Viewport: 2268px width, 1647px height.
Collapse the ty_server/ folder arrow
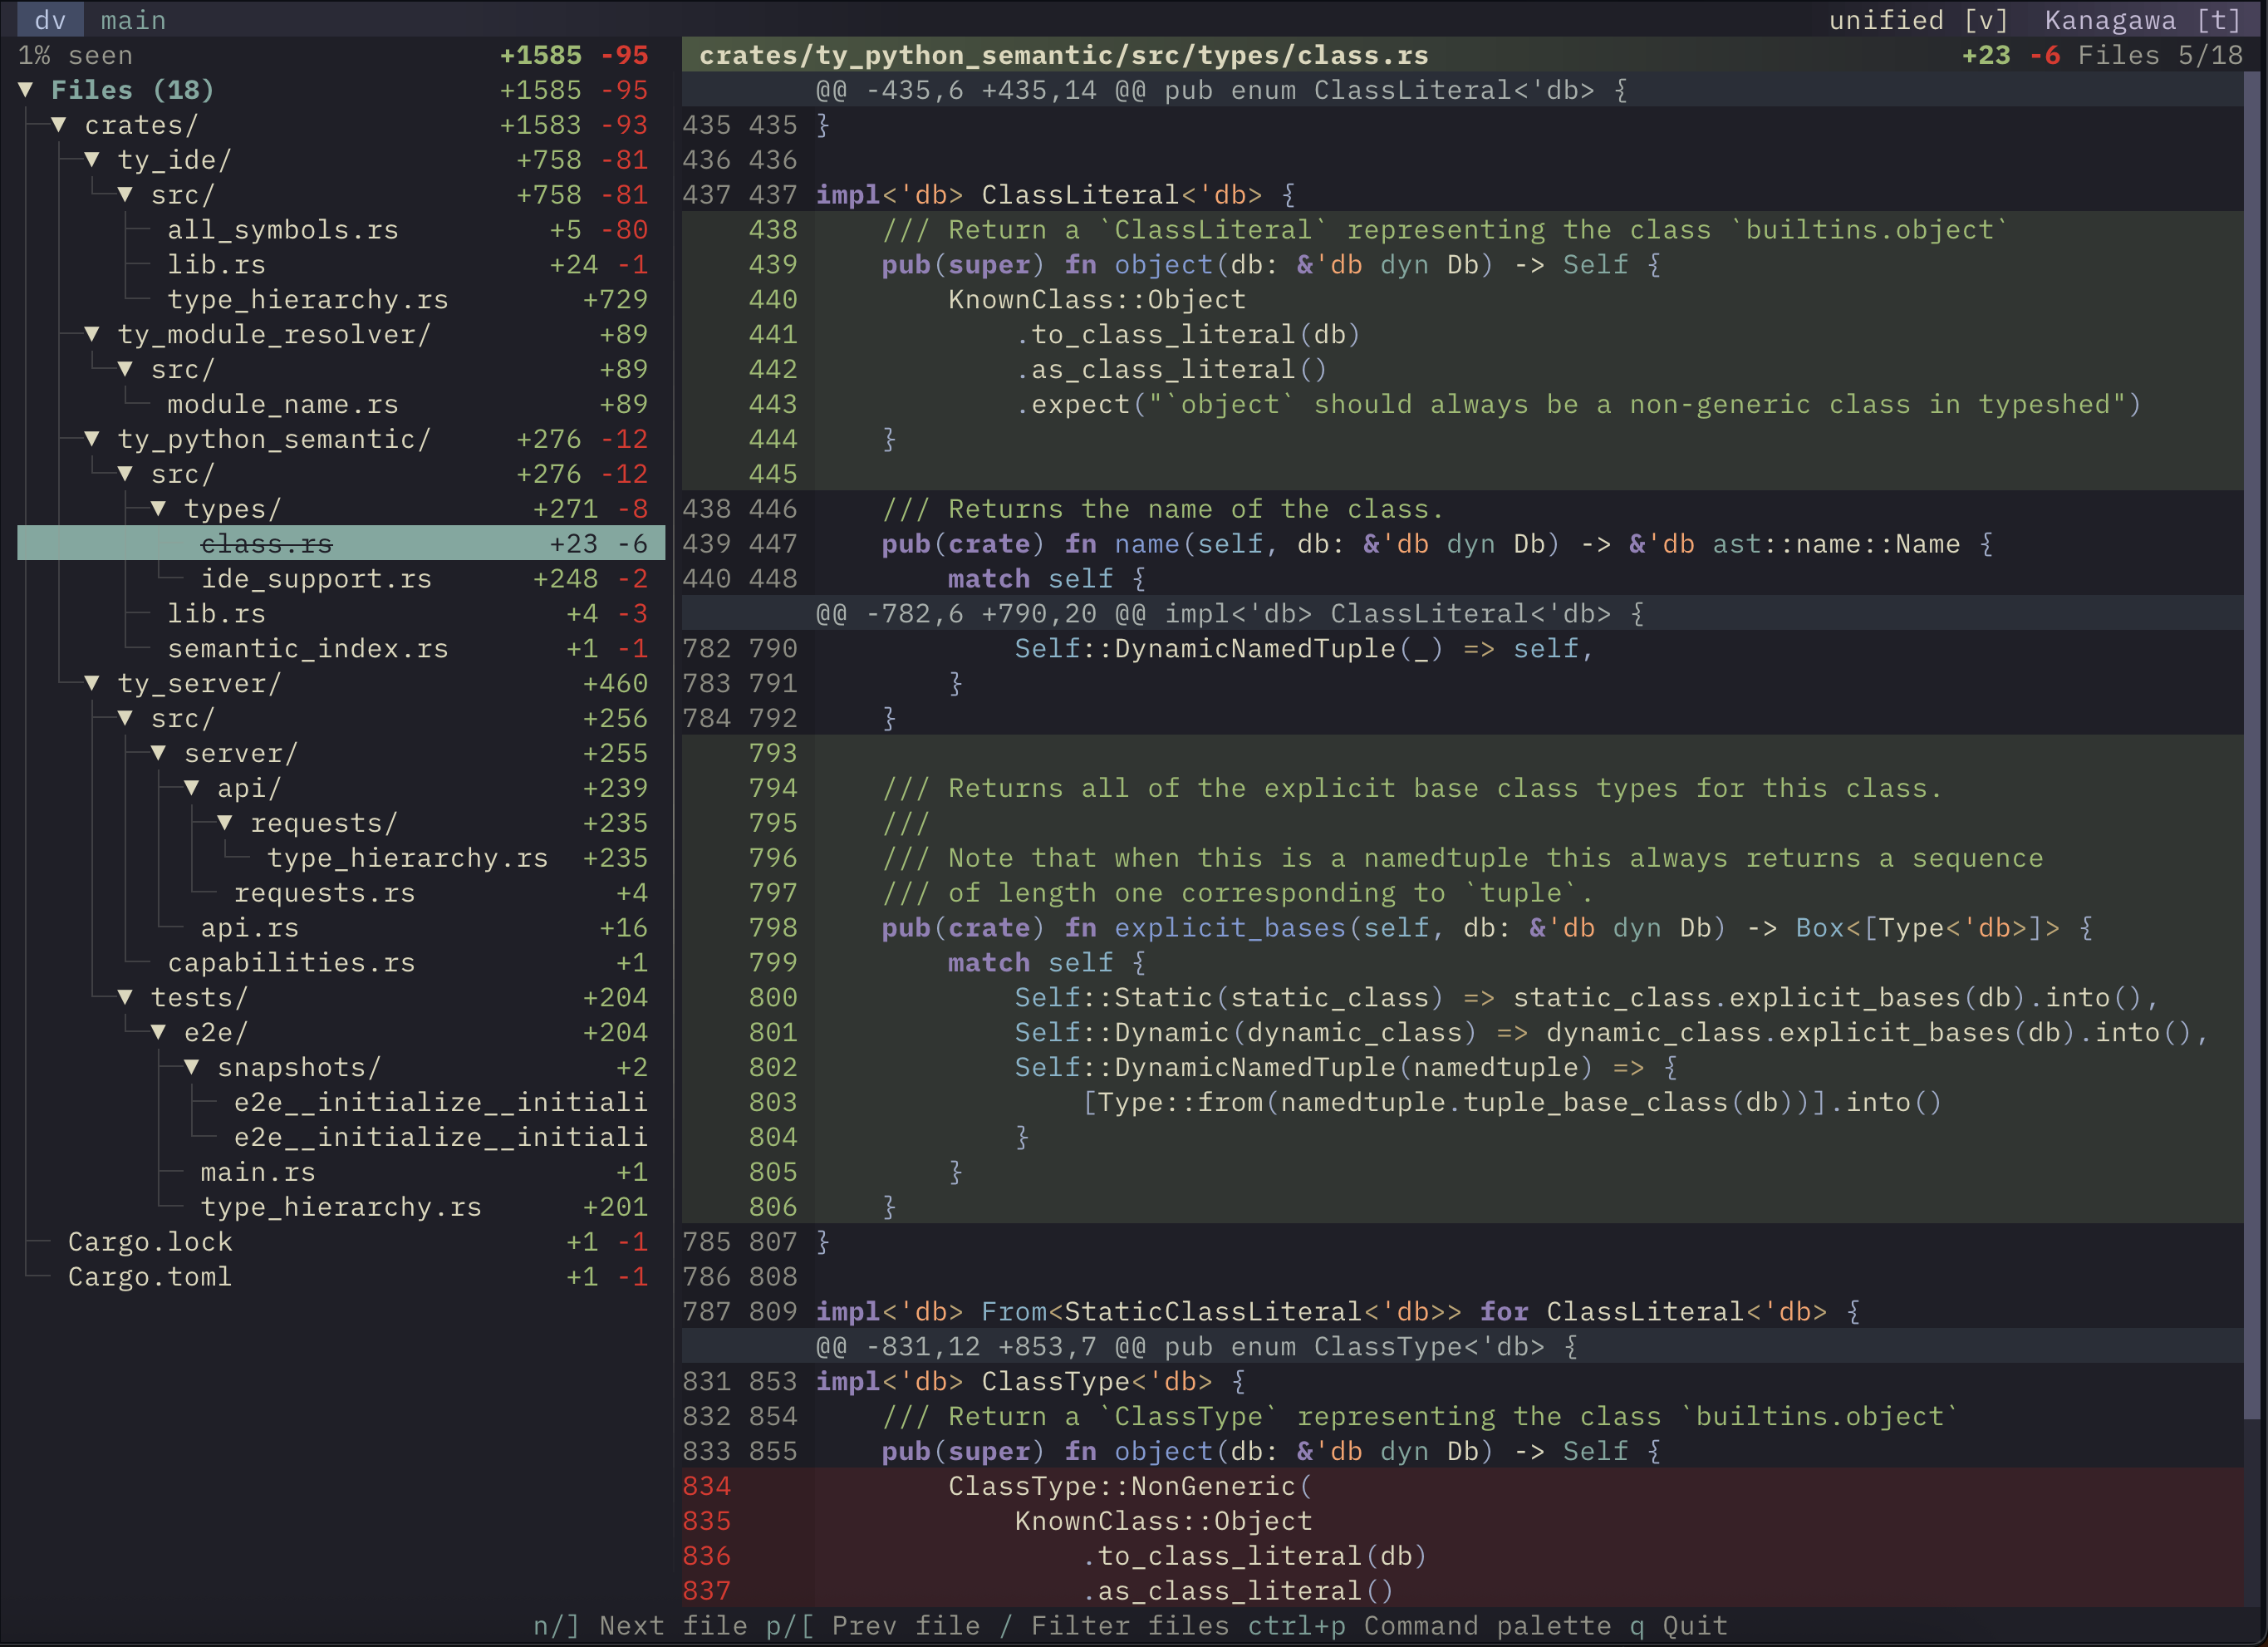pos(92,683)
